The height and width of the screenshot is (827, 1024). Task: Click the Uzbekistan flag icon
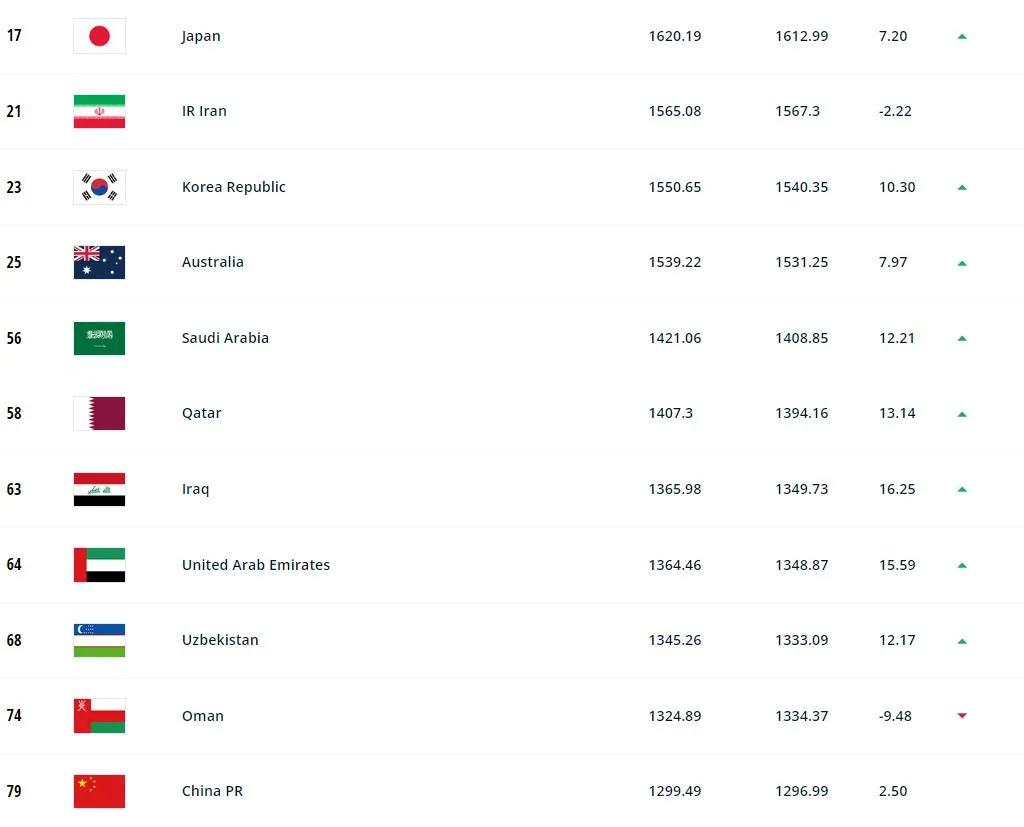99,640
